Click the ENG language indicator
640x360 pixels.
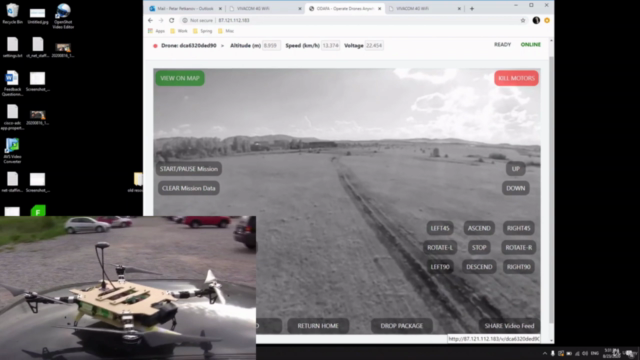pos(595,353)
